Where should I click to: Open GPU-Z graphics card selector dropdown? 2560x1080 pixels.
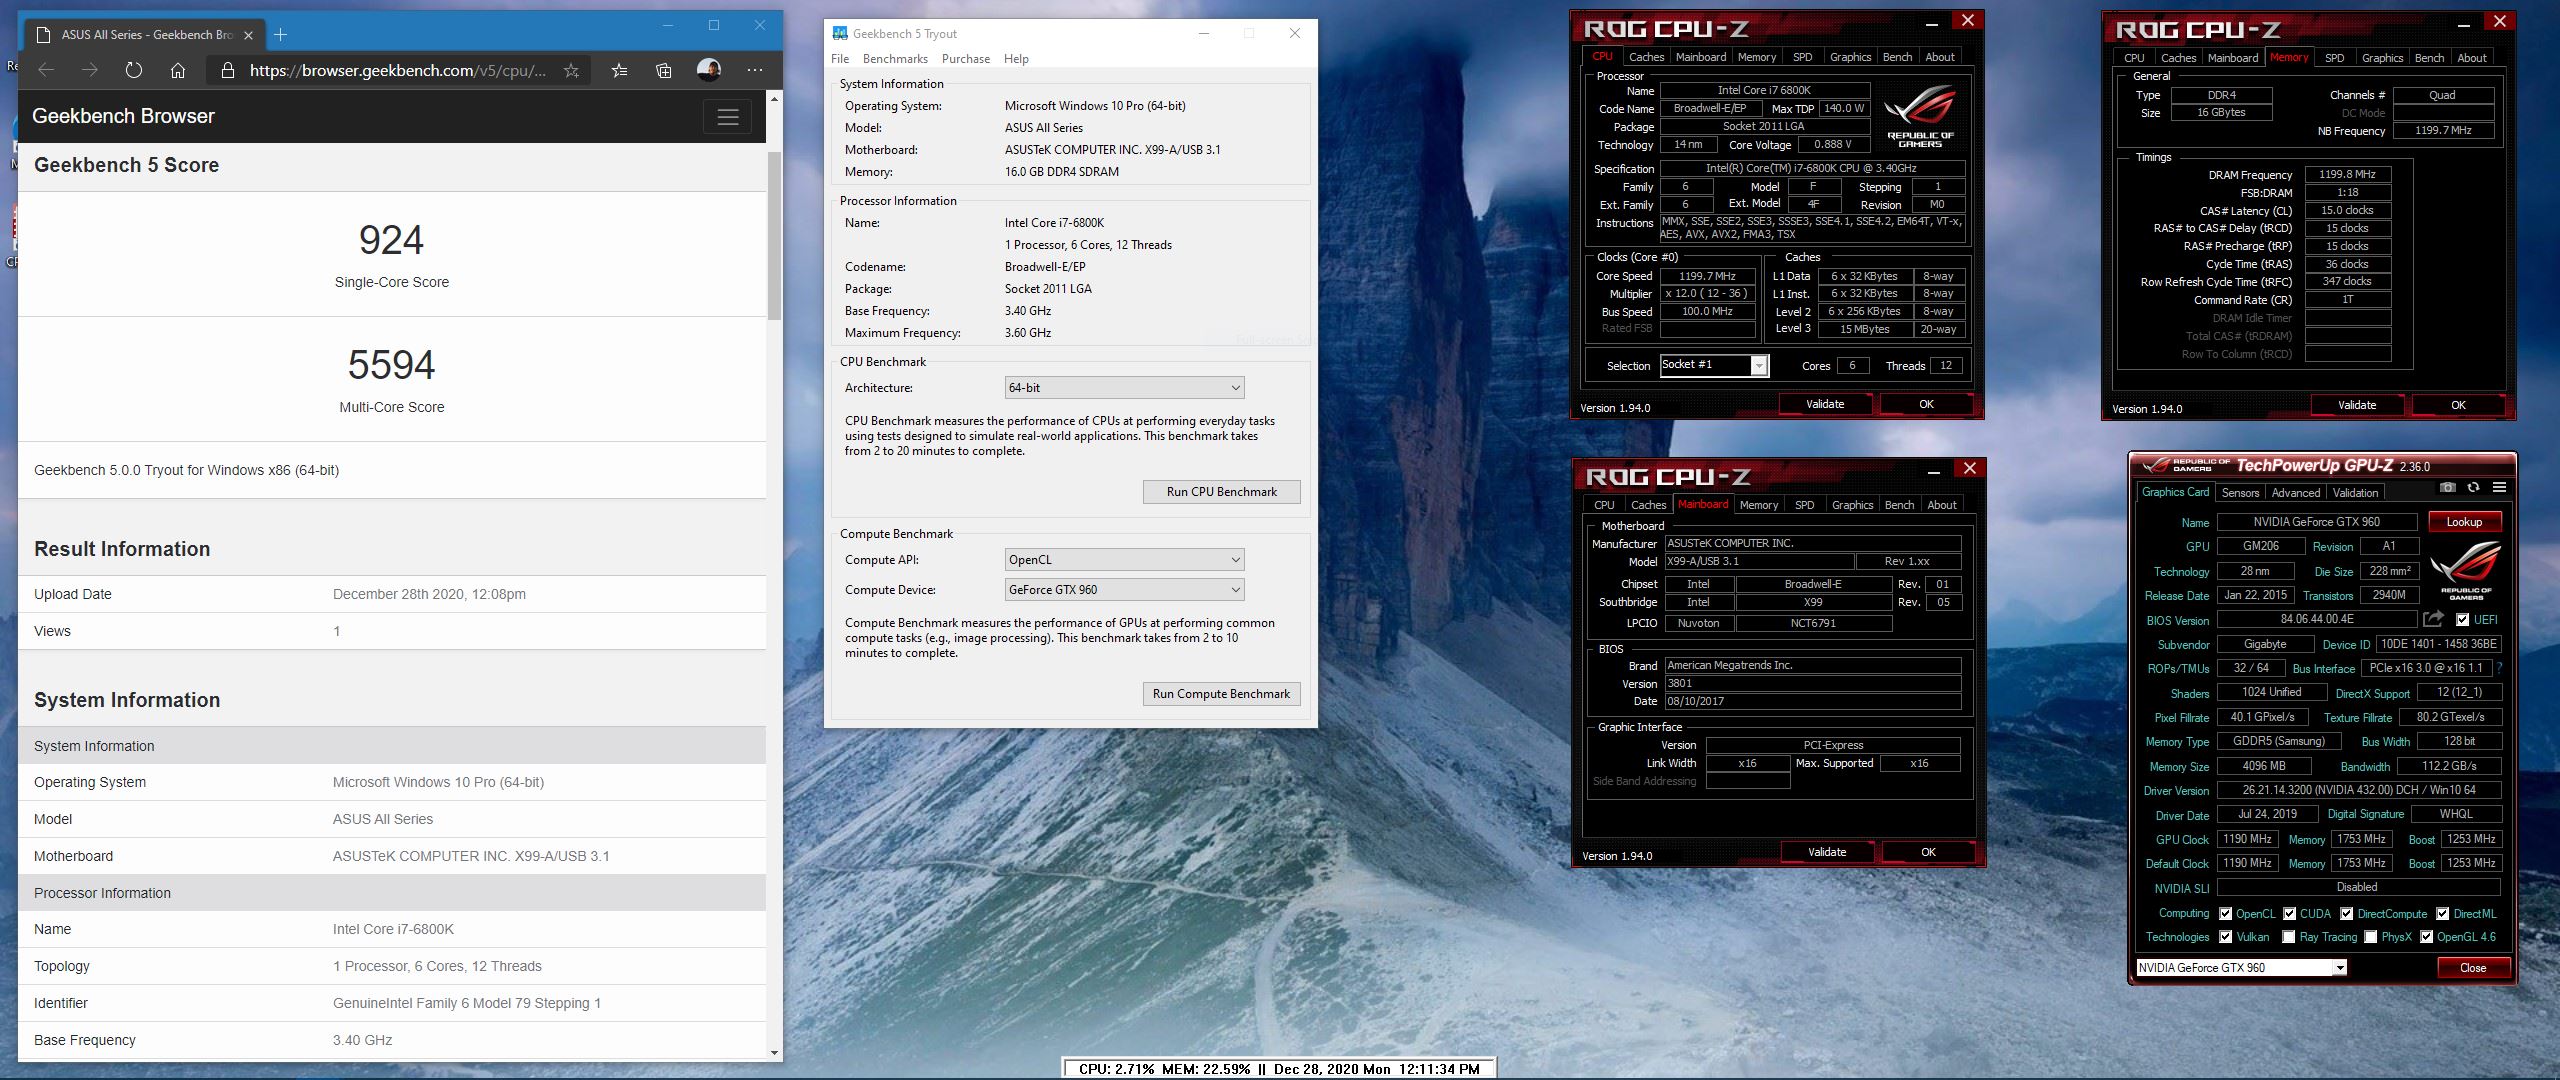point(2241,968)
